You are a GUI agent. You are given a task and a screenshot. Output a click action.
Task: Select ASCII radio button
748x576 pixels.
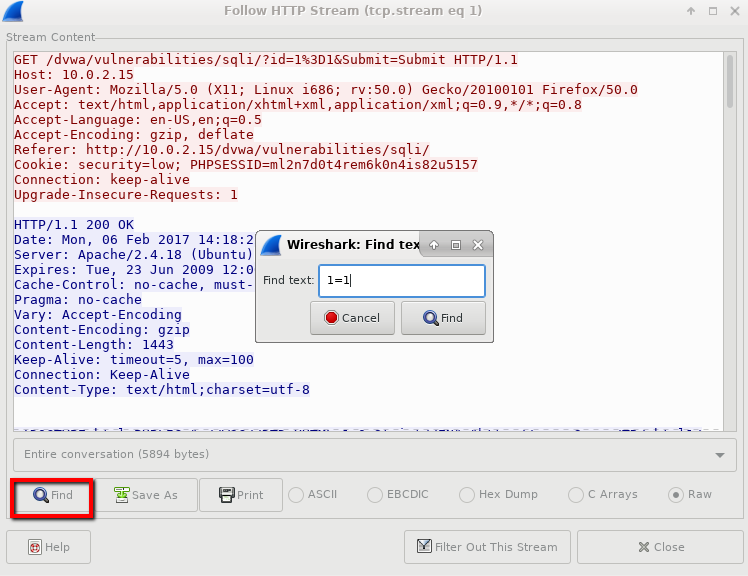[x=313, y=494]
